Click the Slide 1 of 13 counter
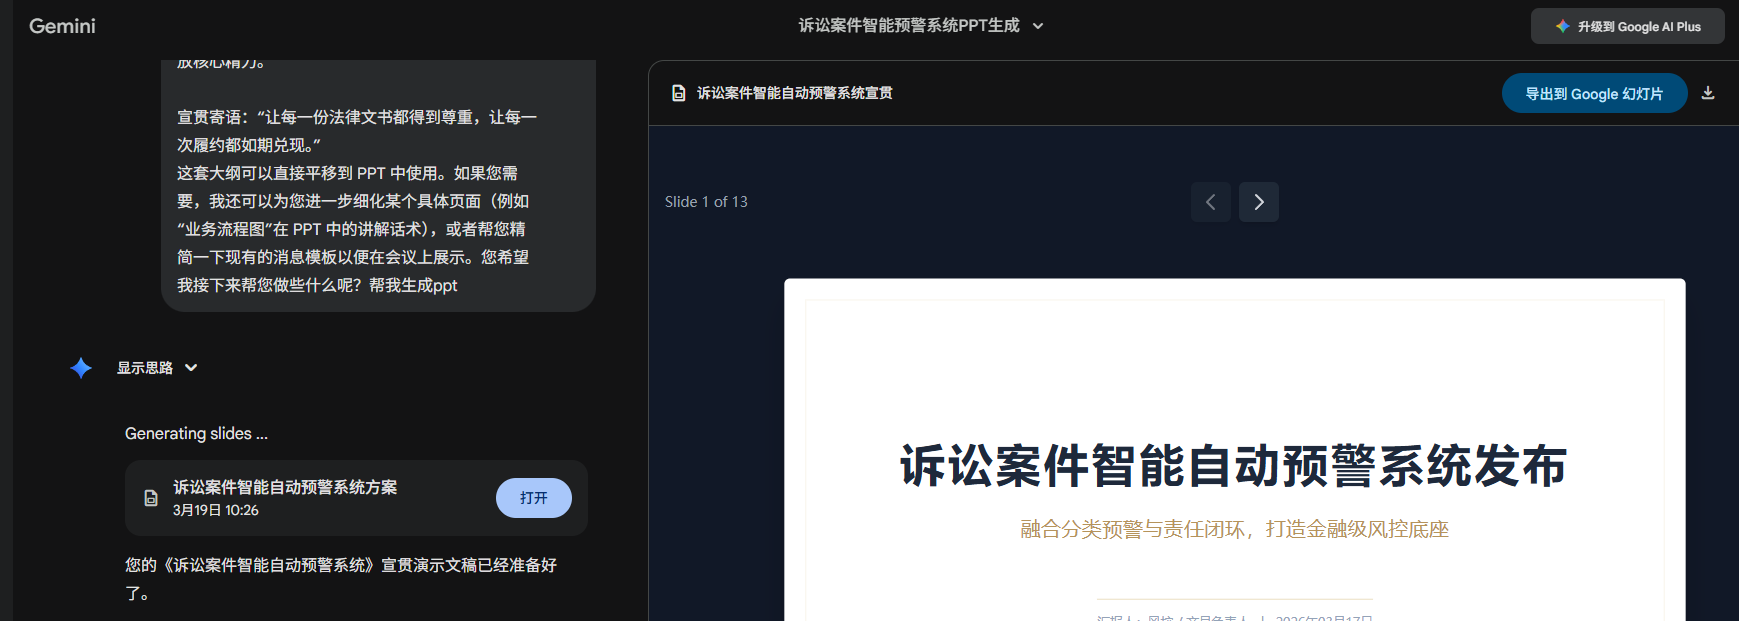Viewport: 1739px width, 621px height. [x=706, y=202]
